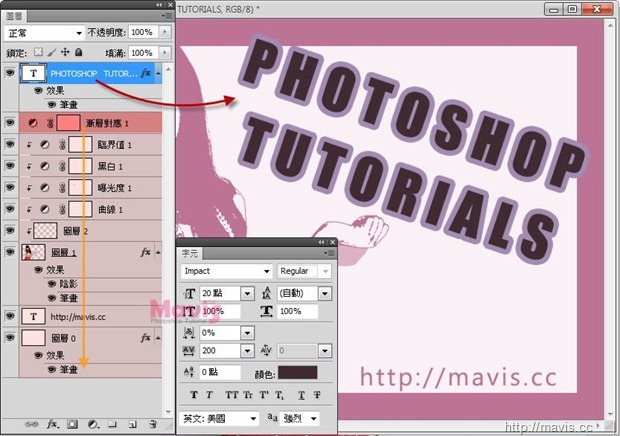Open the text 顏色 color swatch
Screen dimensions: 620x436
pos(298,372)
